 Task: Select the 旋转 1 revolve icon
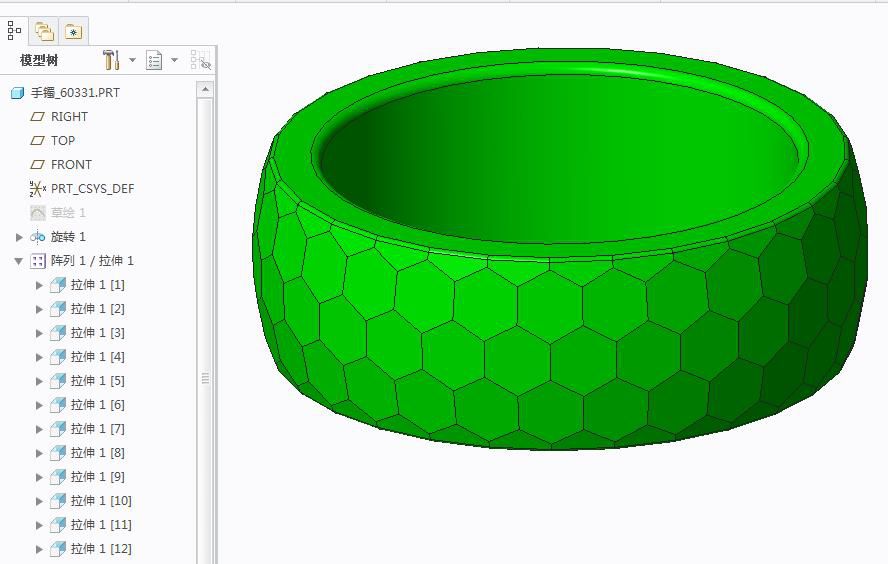(37, 237)
